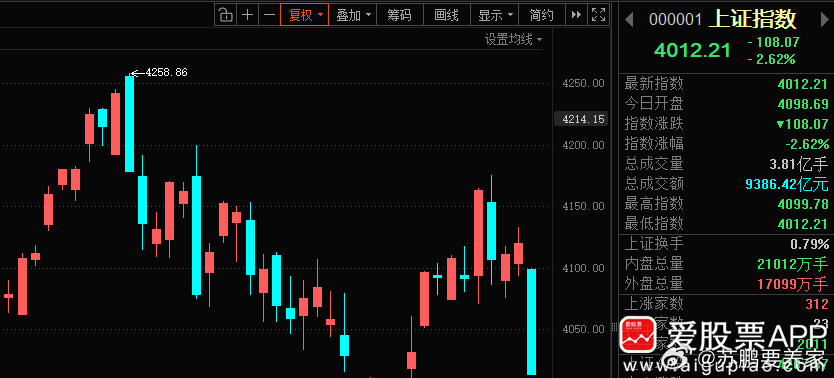
Task: Select the 内盘总量 value 21012万手
Action: click(793, 264)
